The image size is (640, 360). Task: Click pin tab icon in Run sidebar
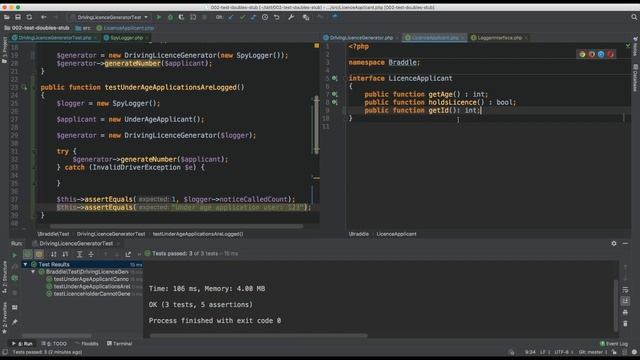coord(15,322)
